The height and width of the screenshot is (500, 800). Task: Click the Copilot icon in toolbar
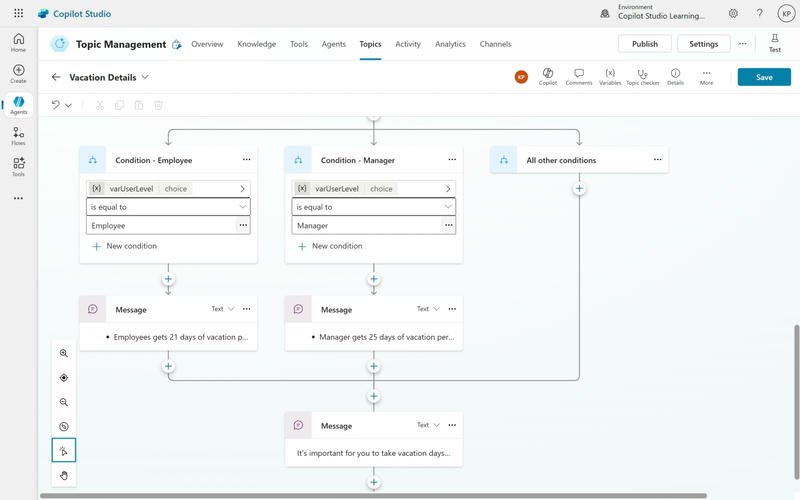point(548,77)
